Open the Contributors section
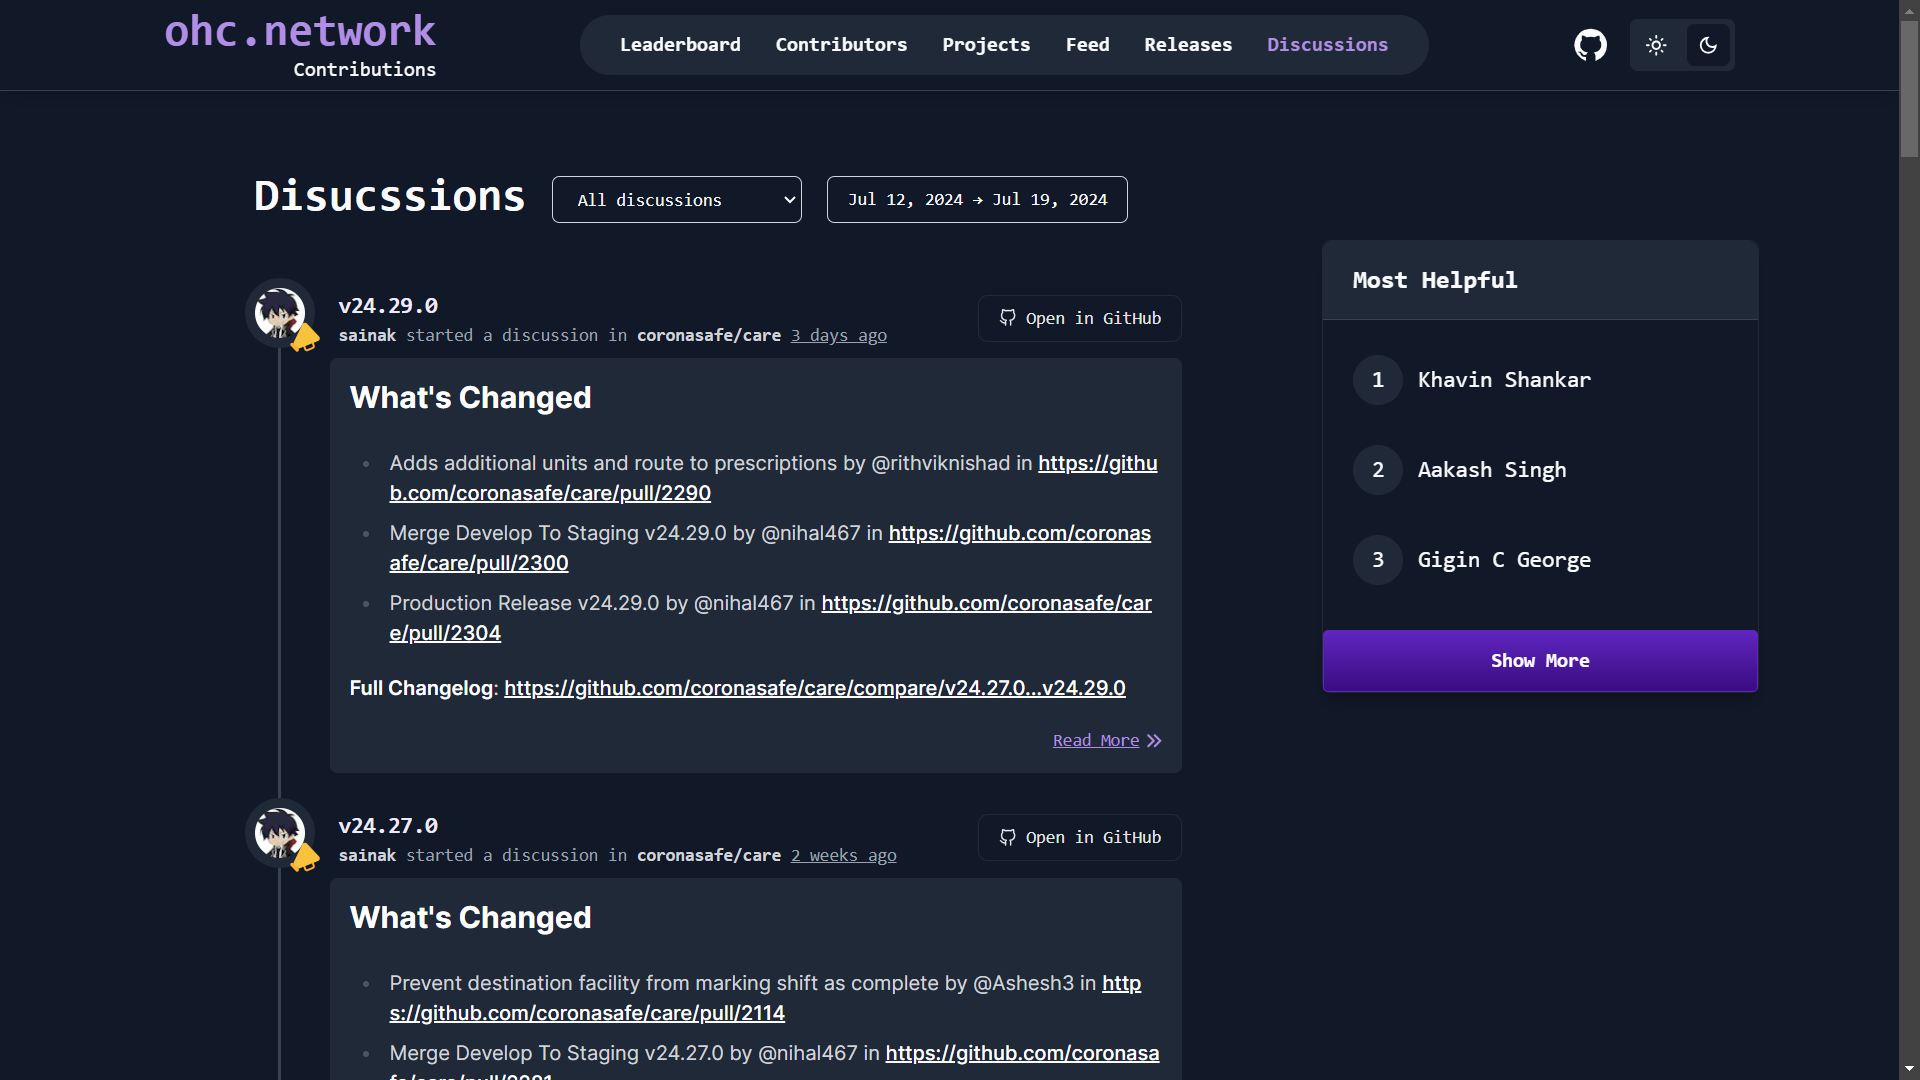1920x1080 pixels. point(841,44)
